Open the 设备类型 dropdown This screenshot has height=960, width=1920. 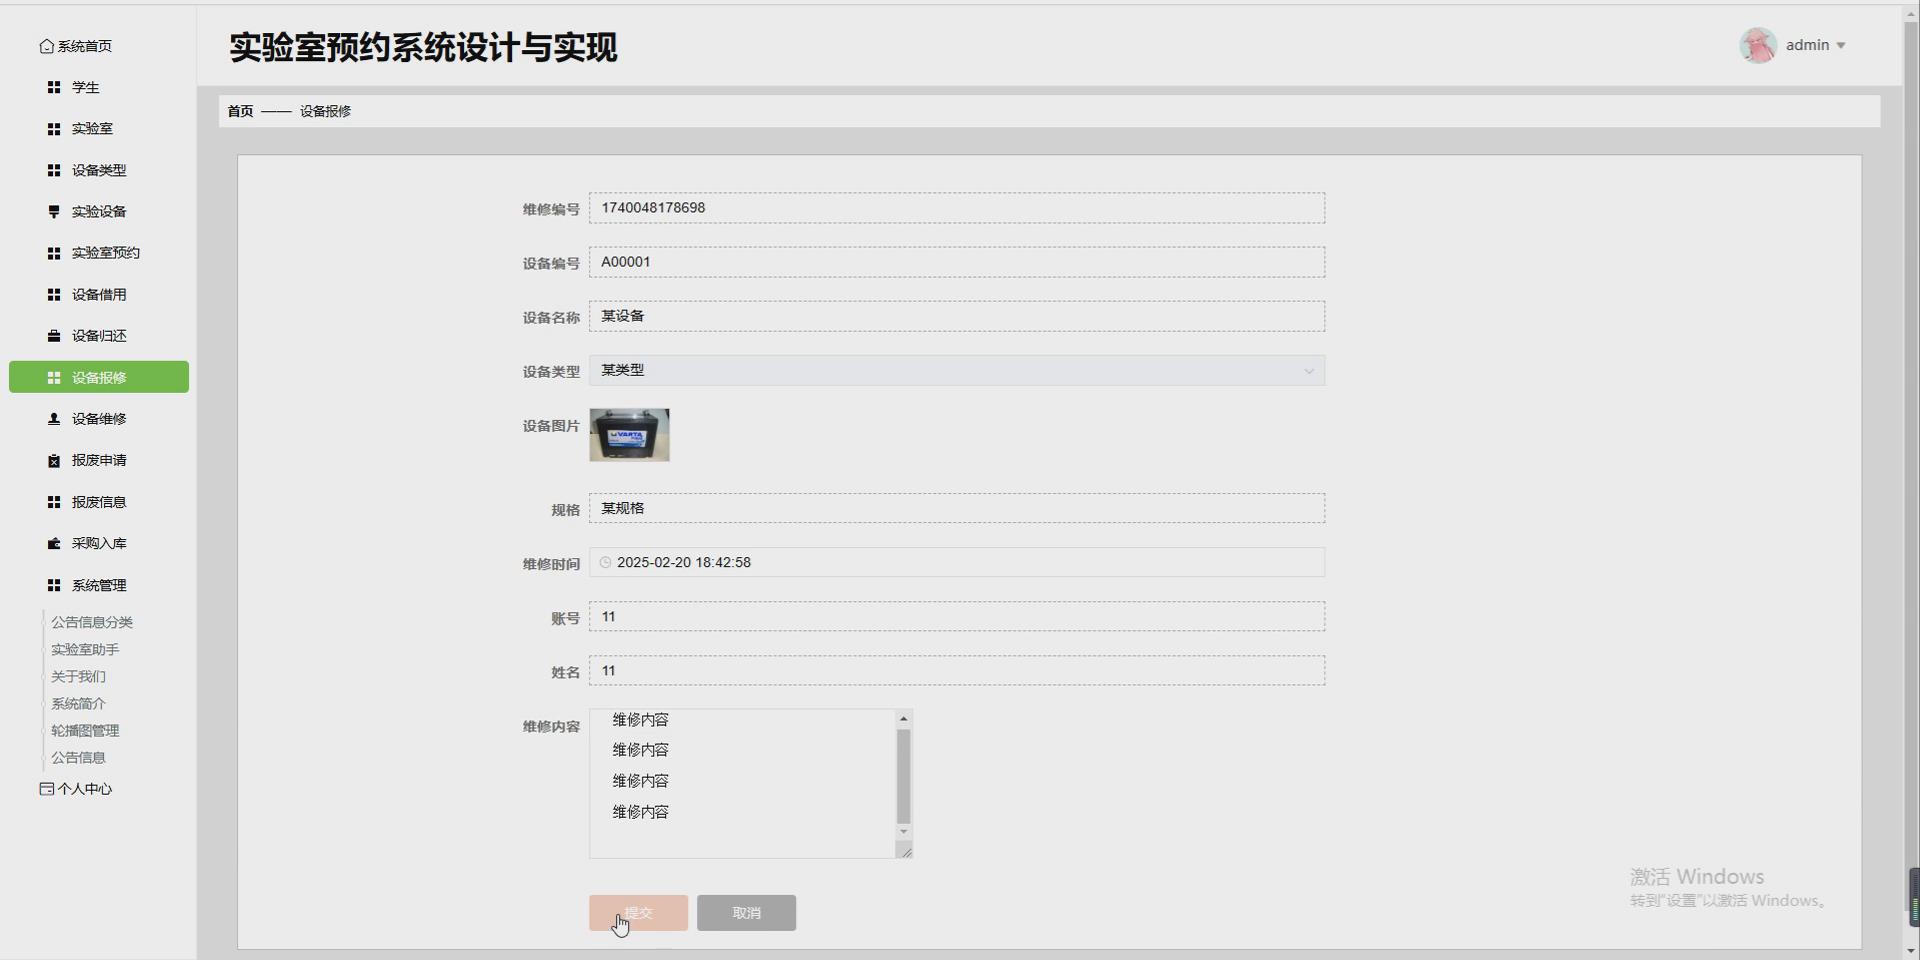[1308, 371]
